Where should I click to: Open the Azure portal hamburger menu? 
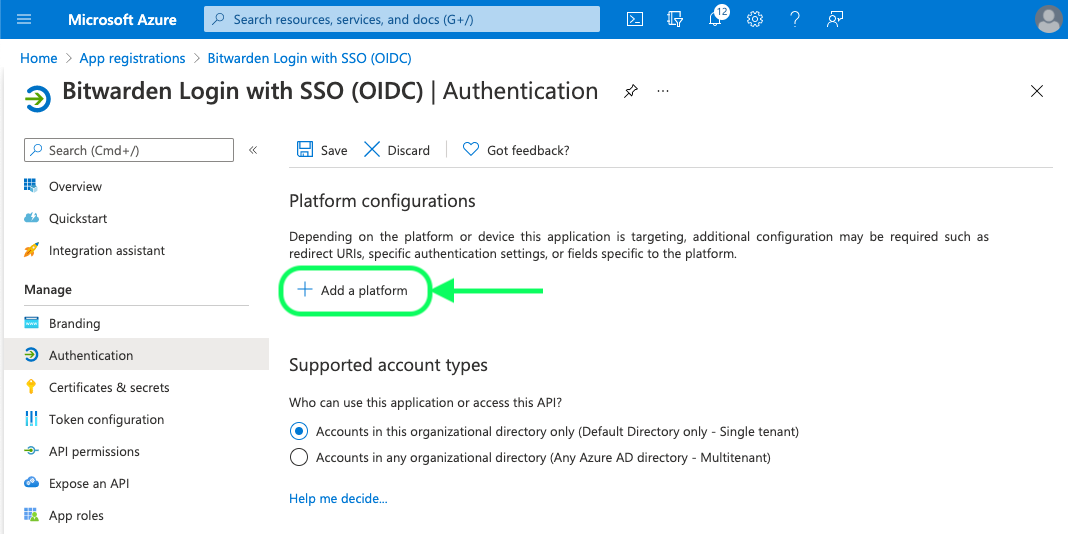coord(24,19)
